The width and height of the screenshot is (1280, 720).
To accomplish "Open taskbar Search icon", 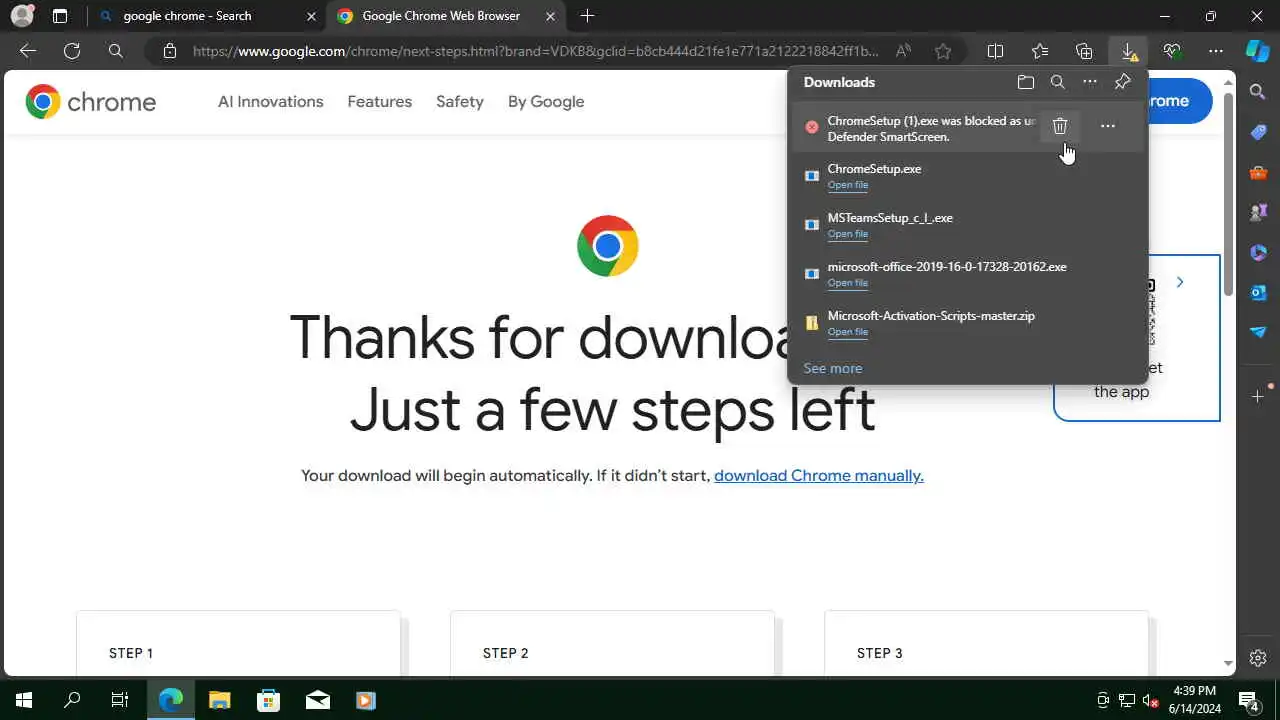I will coord(72,700).
